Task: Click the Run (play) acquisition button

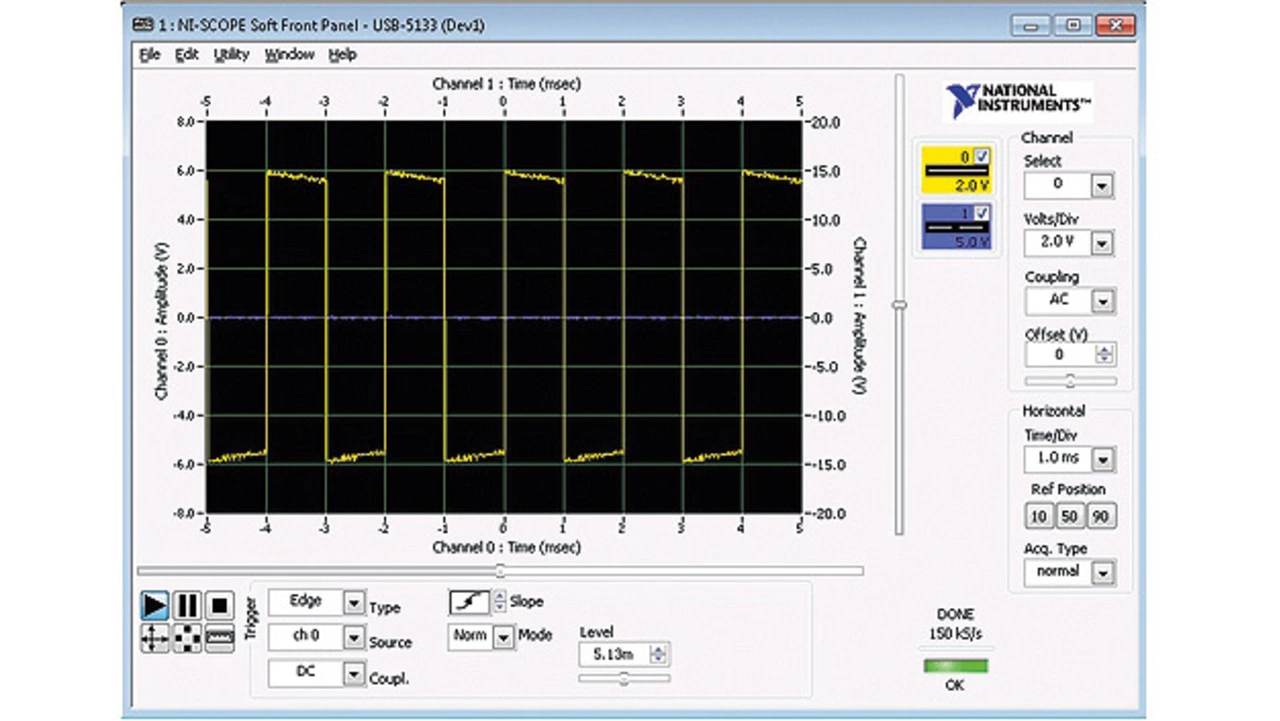Action: tap(154, 605)
